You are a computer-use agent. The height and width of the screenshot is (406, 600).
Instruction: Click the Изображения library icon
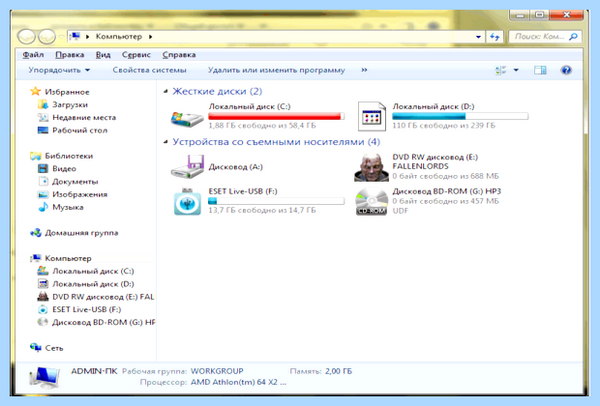42,194
